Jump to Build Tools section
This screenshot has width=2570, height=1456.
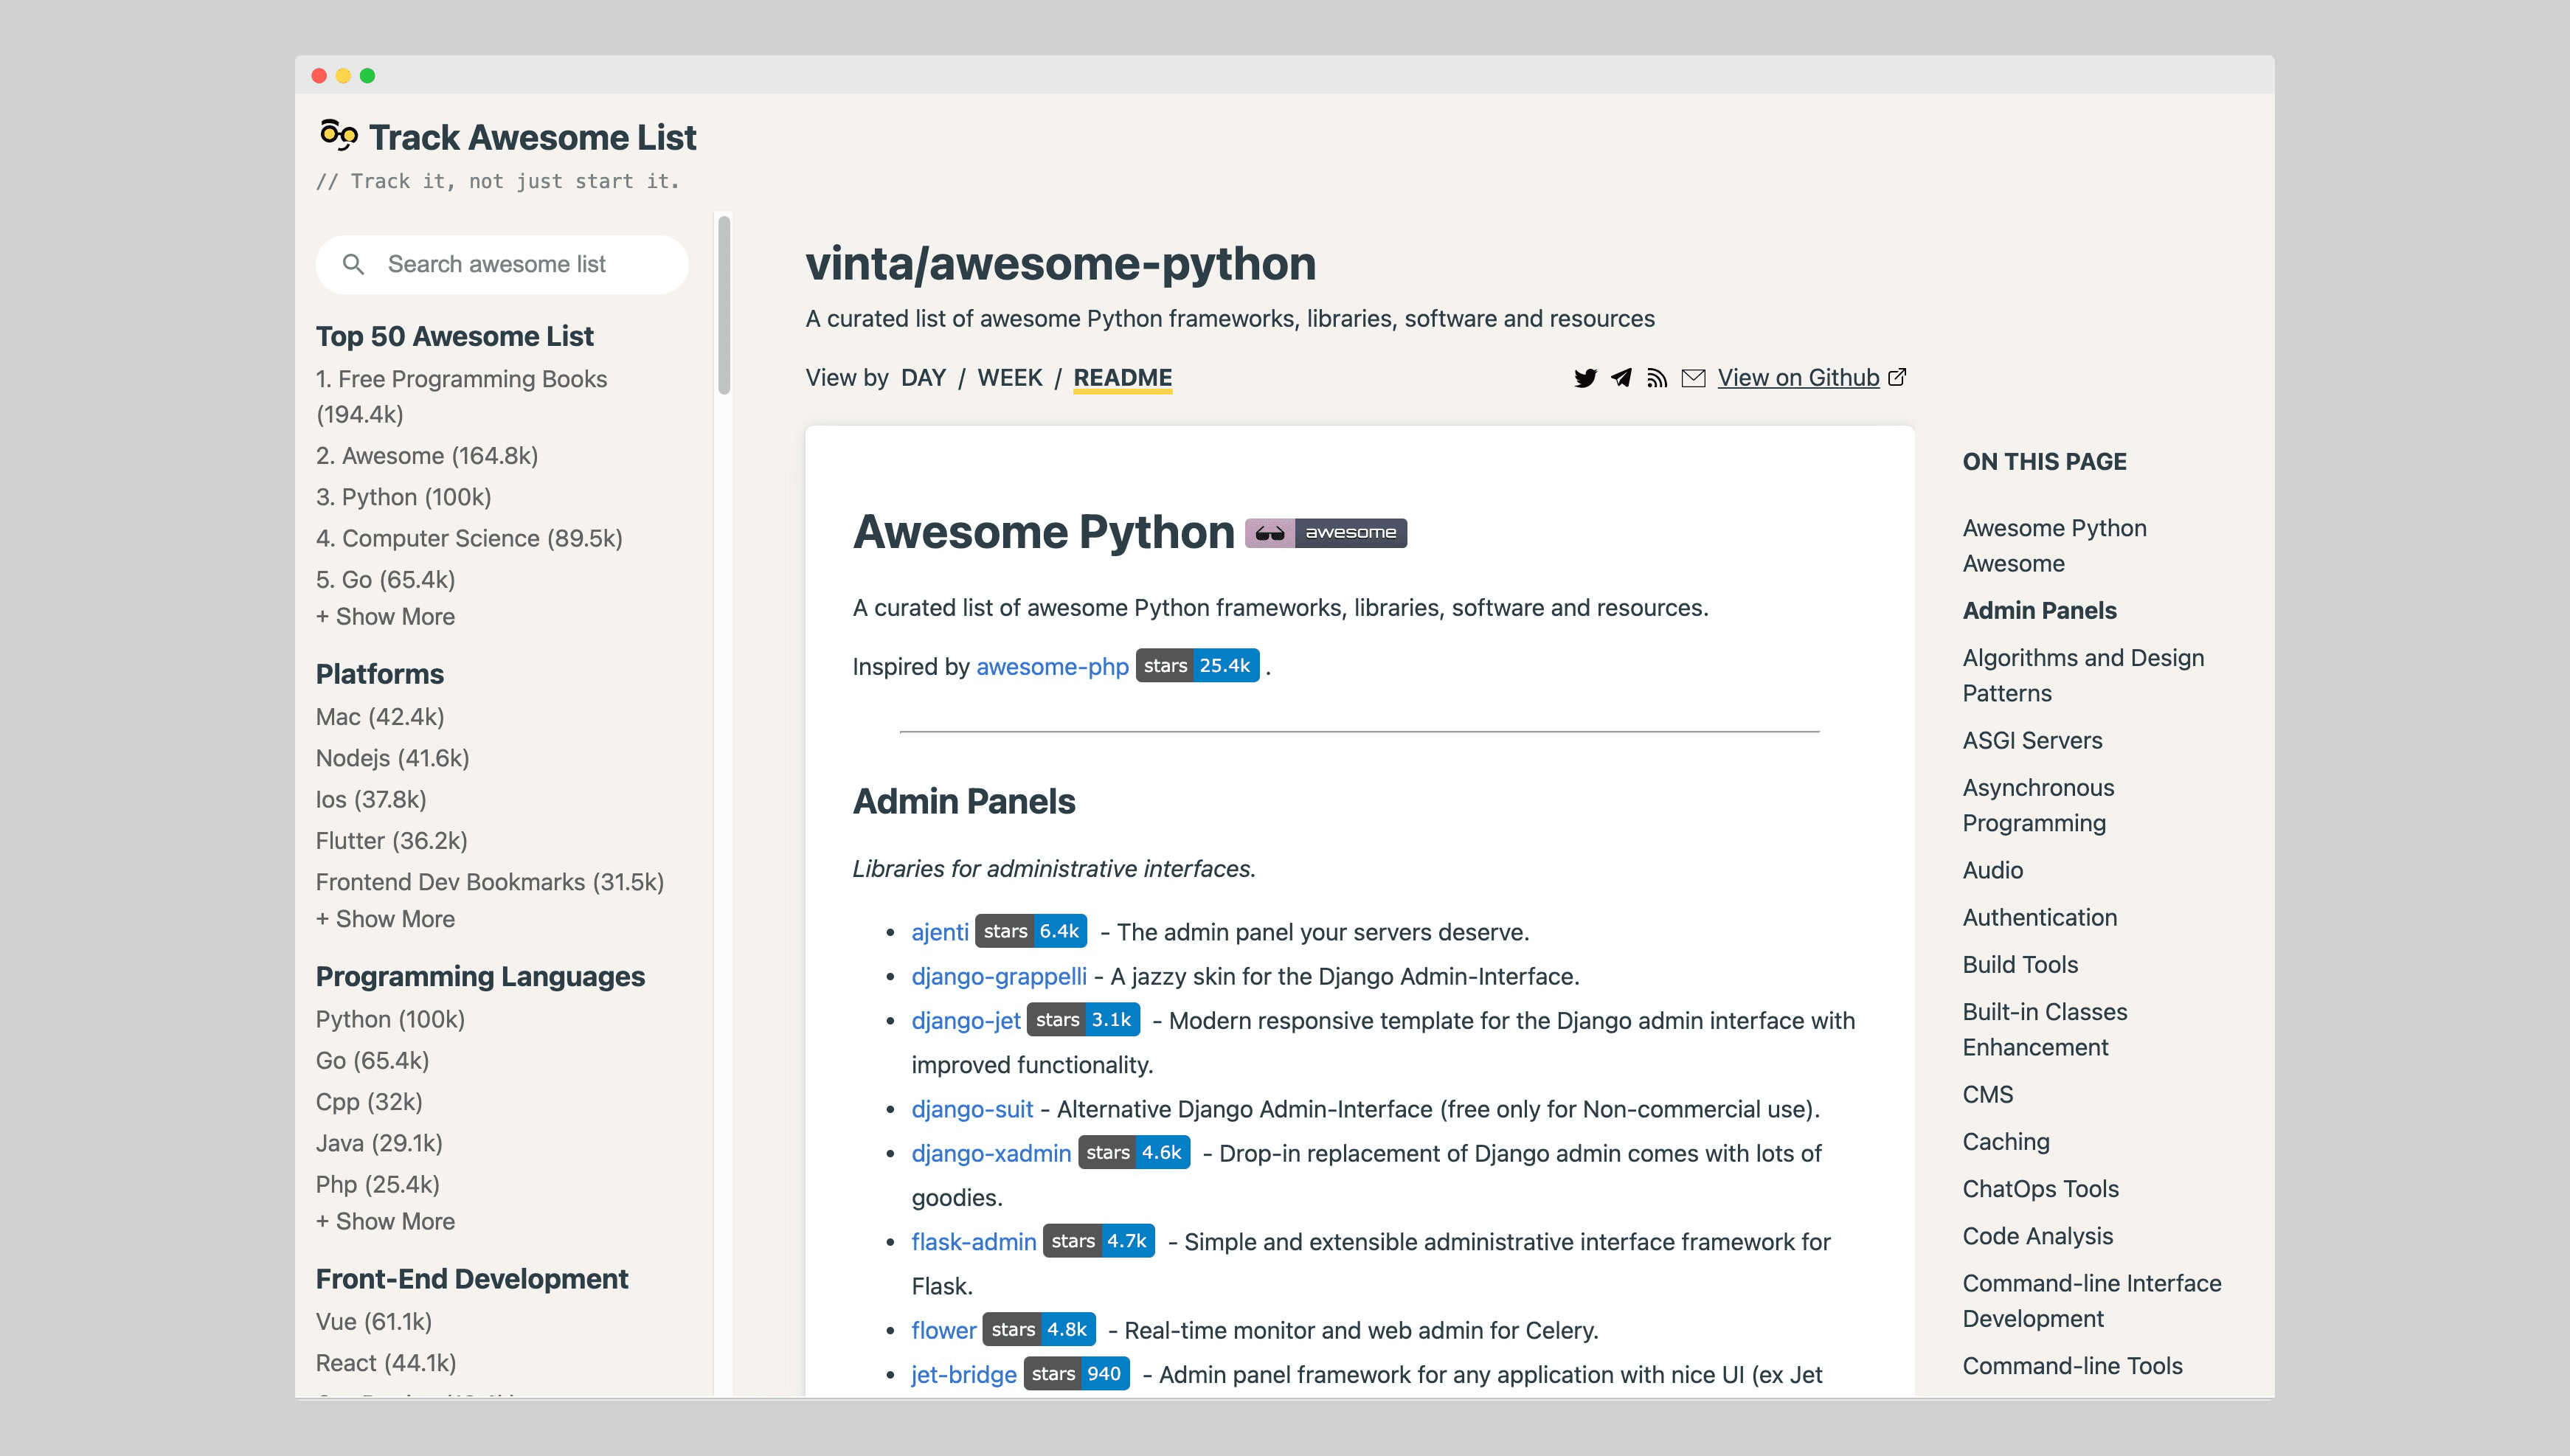point(2020,965)
